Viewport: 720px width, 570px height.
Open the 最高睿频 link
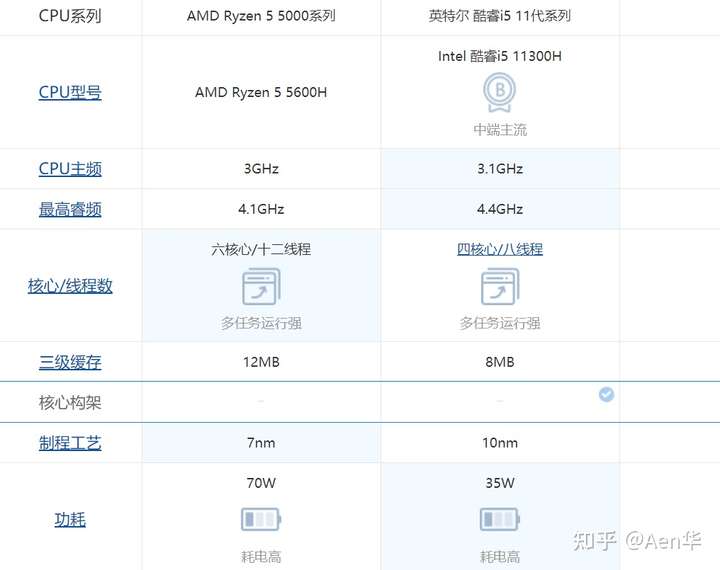click(x=70, y=209)
